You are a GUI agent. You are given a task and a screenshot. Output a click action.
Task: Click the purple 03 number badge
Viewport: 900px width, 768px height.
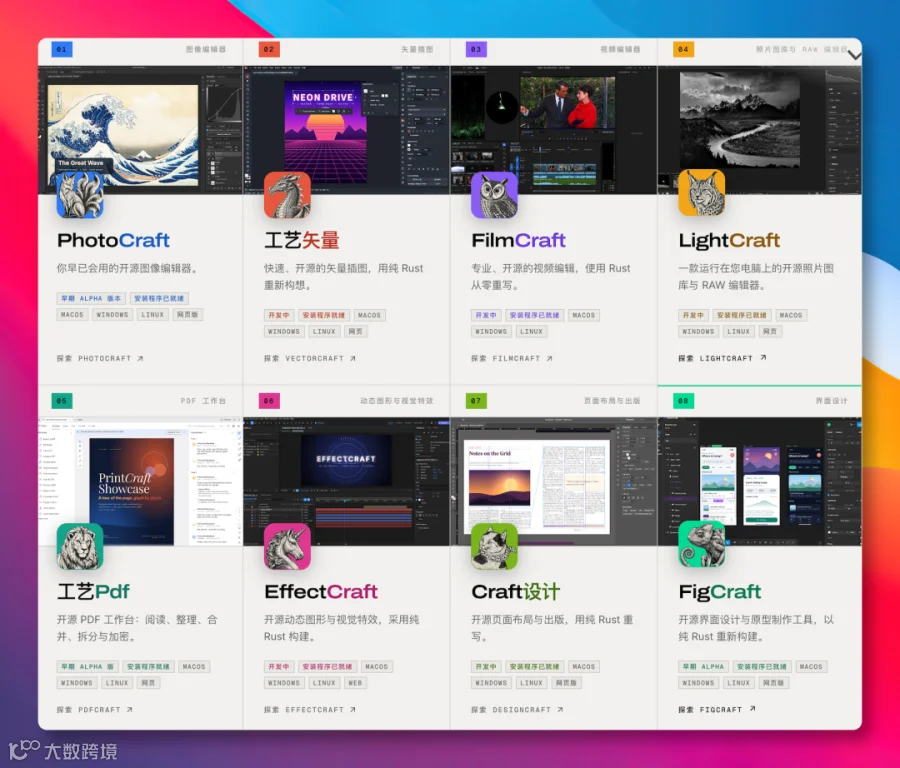point(476,49)
